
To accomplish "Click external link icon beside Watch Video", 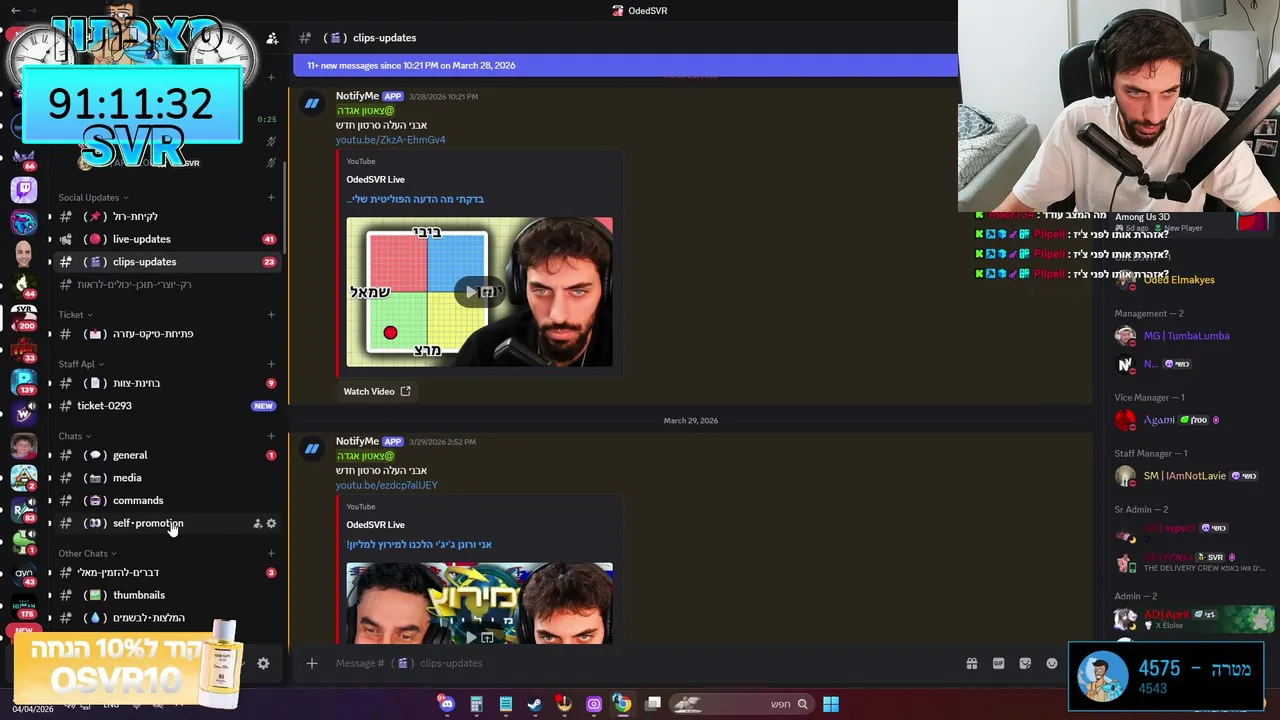I will (x=405, y=391).
